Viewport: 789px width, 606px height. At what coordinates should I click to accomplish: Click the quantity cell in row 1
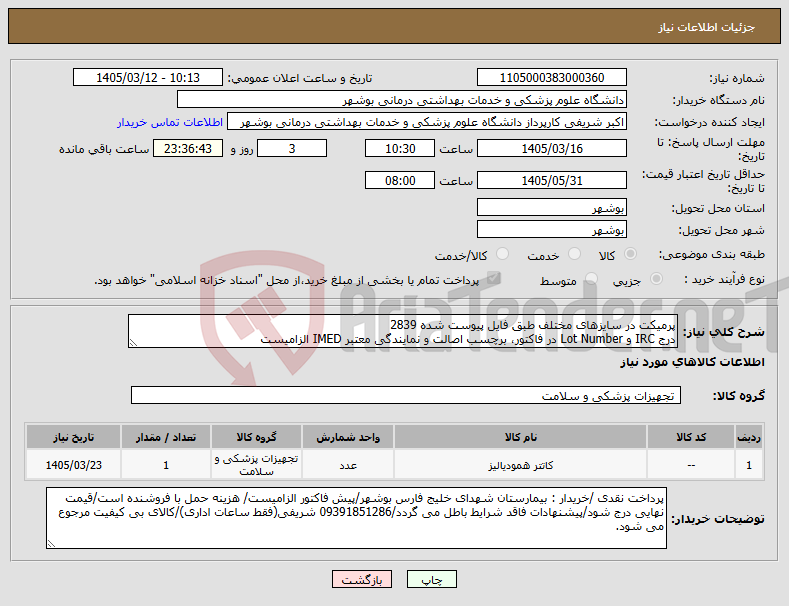click(x=166, y=465)
